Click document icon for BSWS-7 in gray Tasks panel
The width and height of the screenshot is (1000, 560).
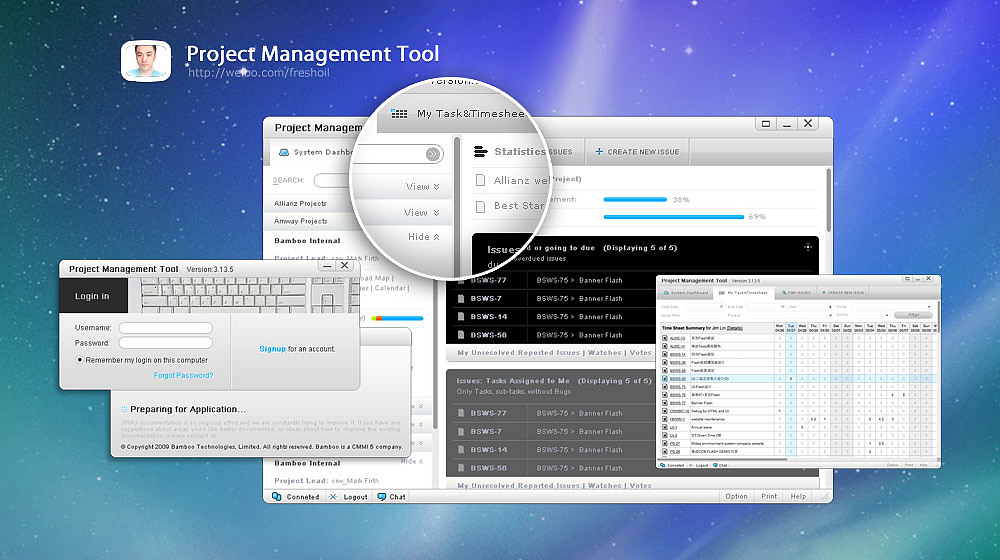(460, 431)
